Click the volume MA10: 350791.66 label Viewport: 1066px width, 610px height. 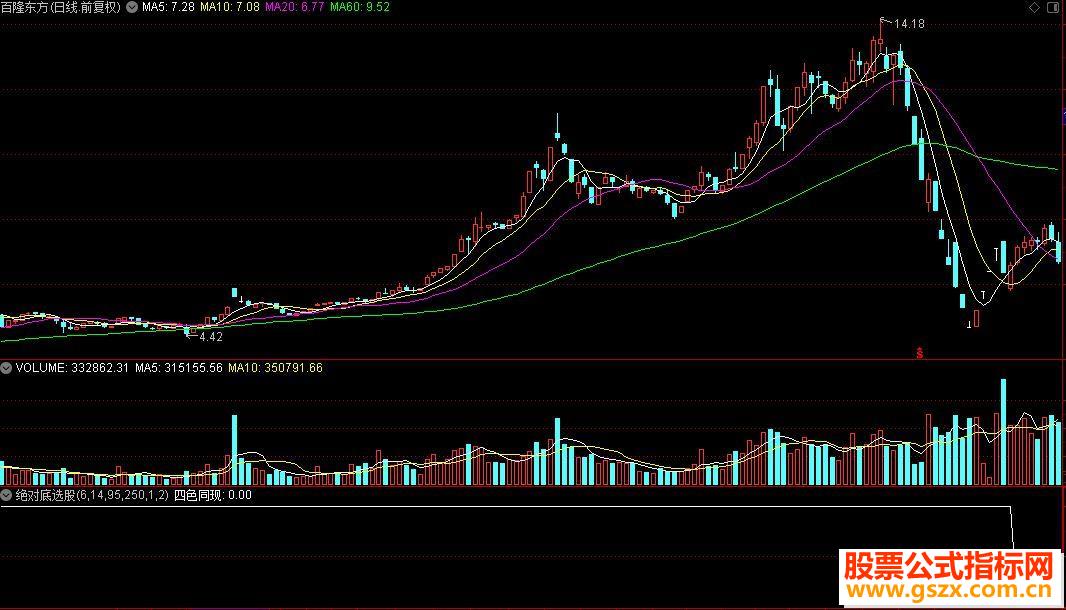[x=275, y=368]
